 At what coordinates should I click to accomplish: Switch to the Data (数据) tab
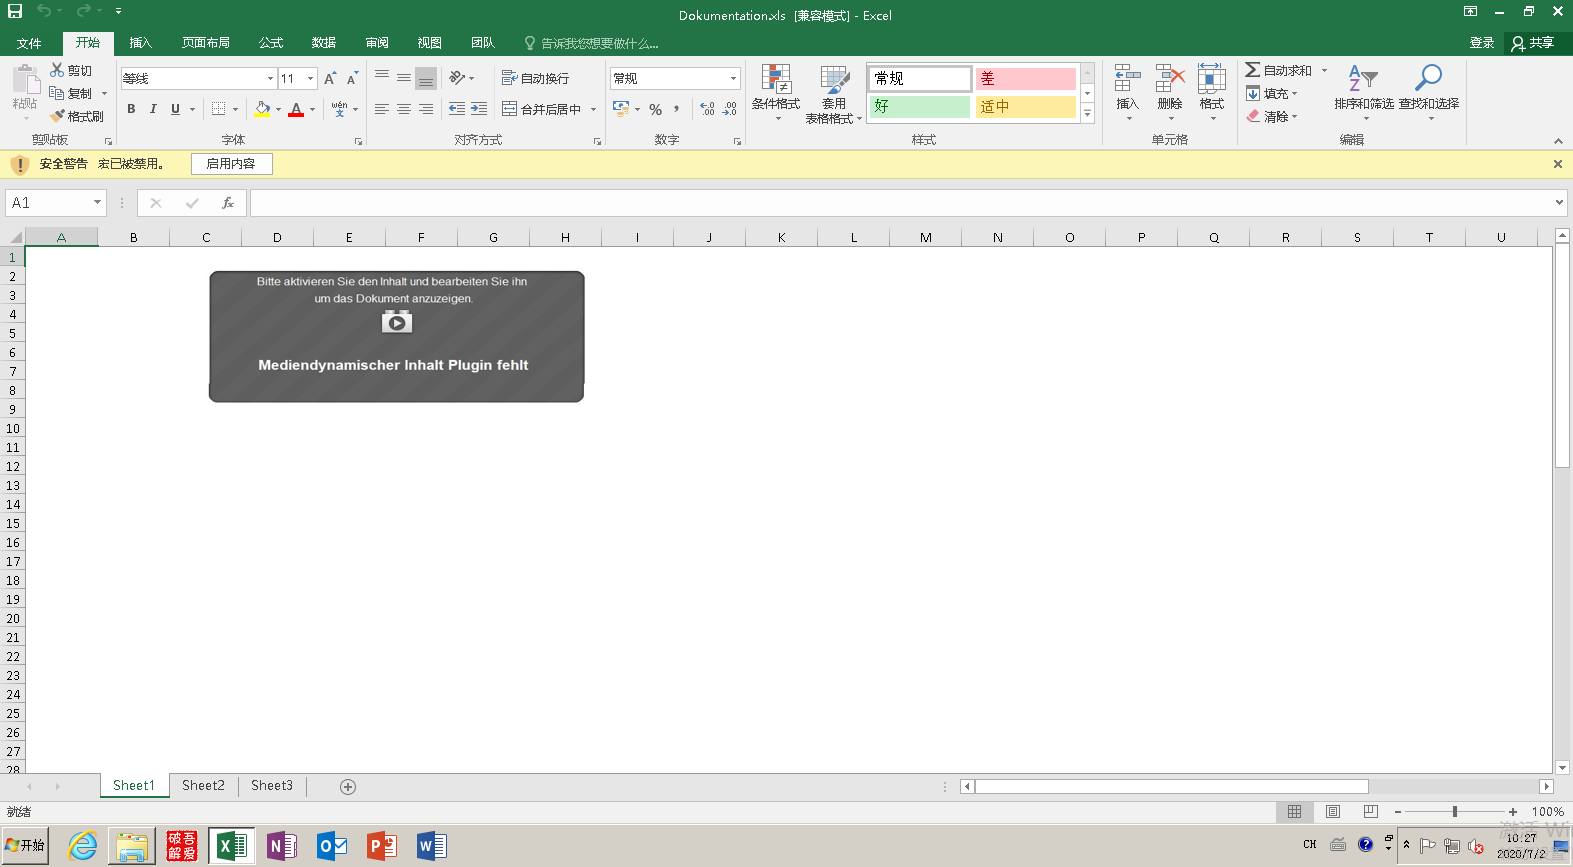point(324,43)
